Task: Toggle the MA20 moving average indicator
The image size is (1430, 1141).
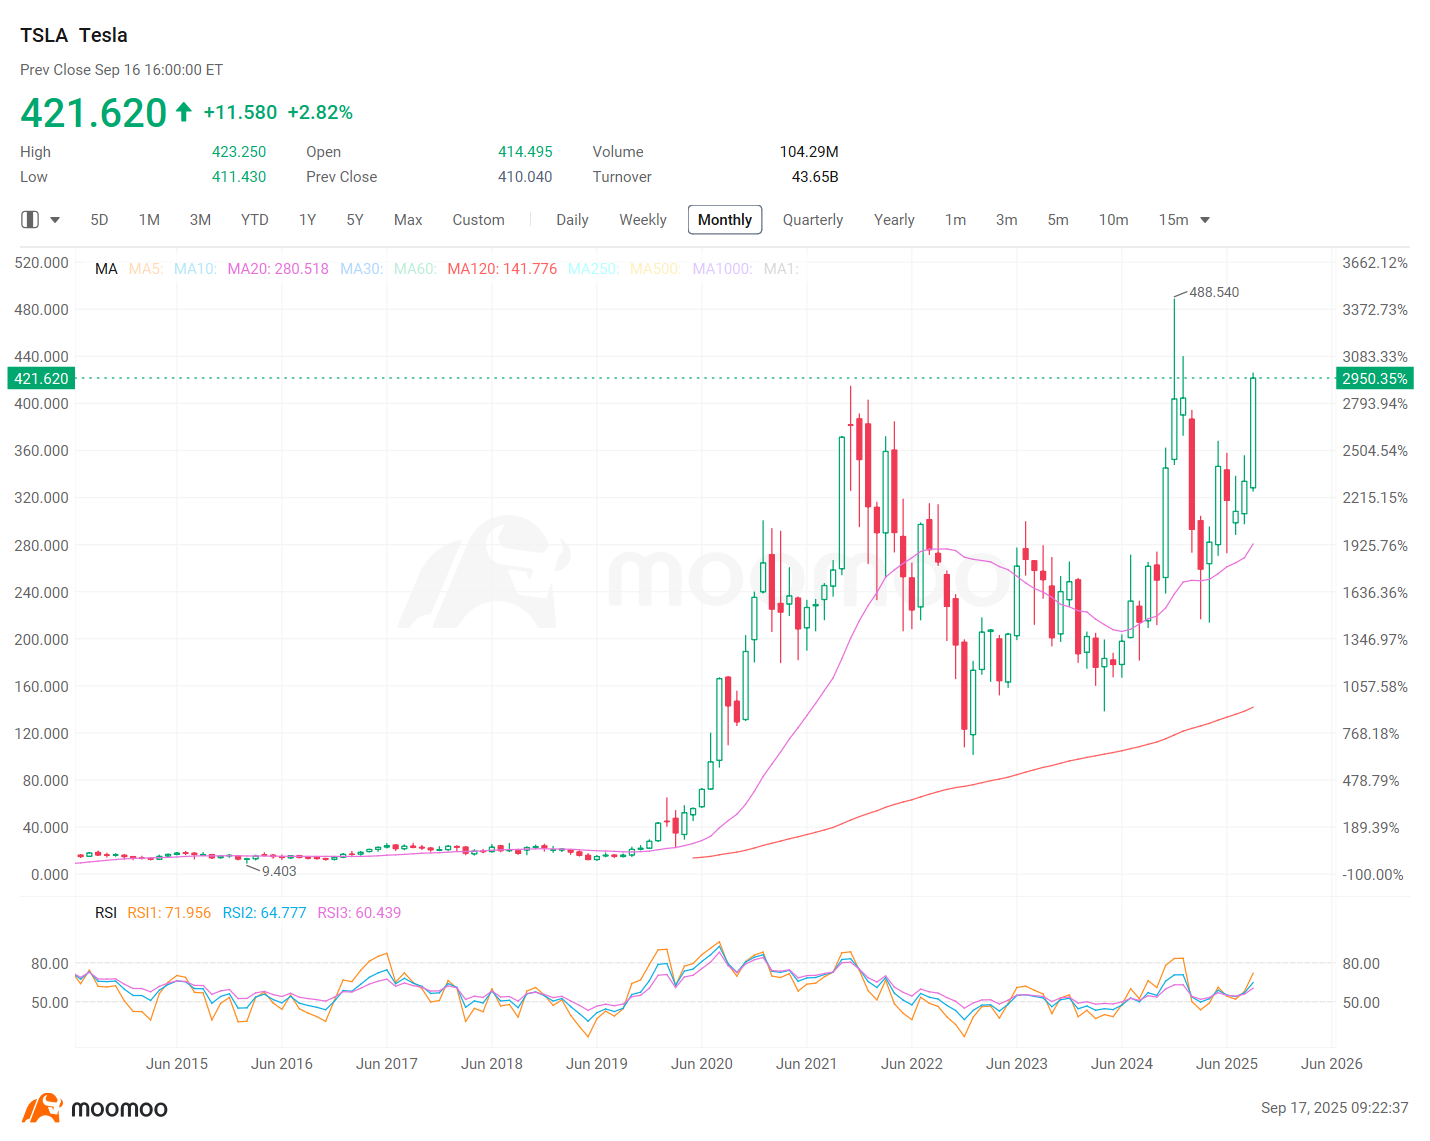Action: pos(277,269)
